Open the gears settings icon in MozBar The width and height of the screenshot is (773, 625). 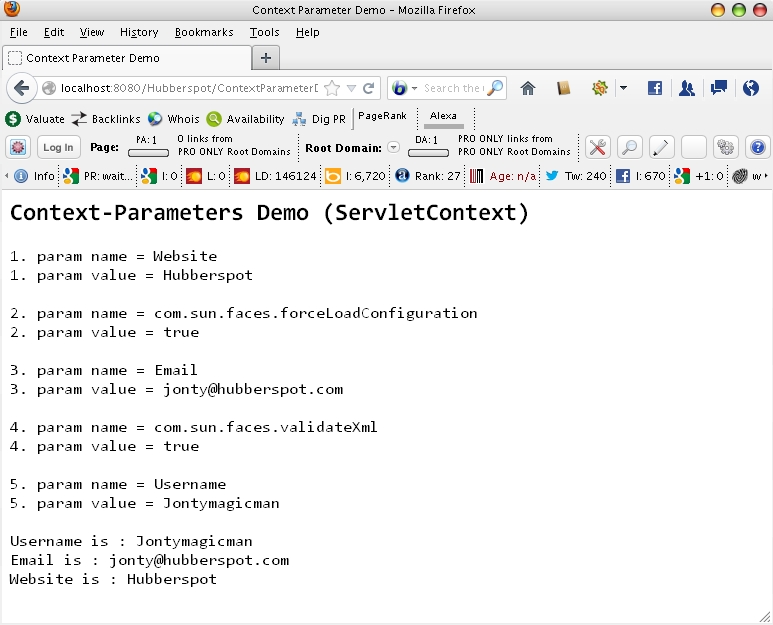[726, 147]
